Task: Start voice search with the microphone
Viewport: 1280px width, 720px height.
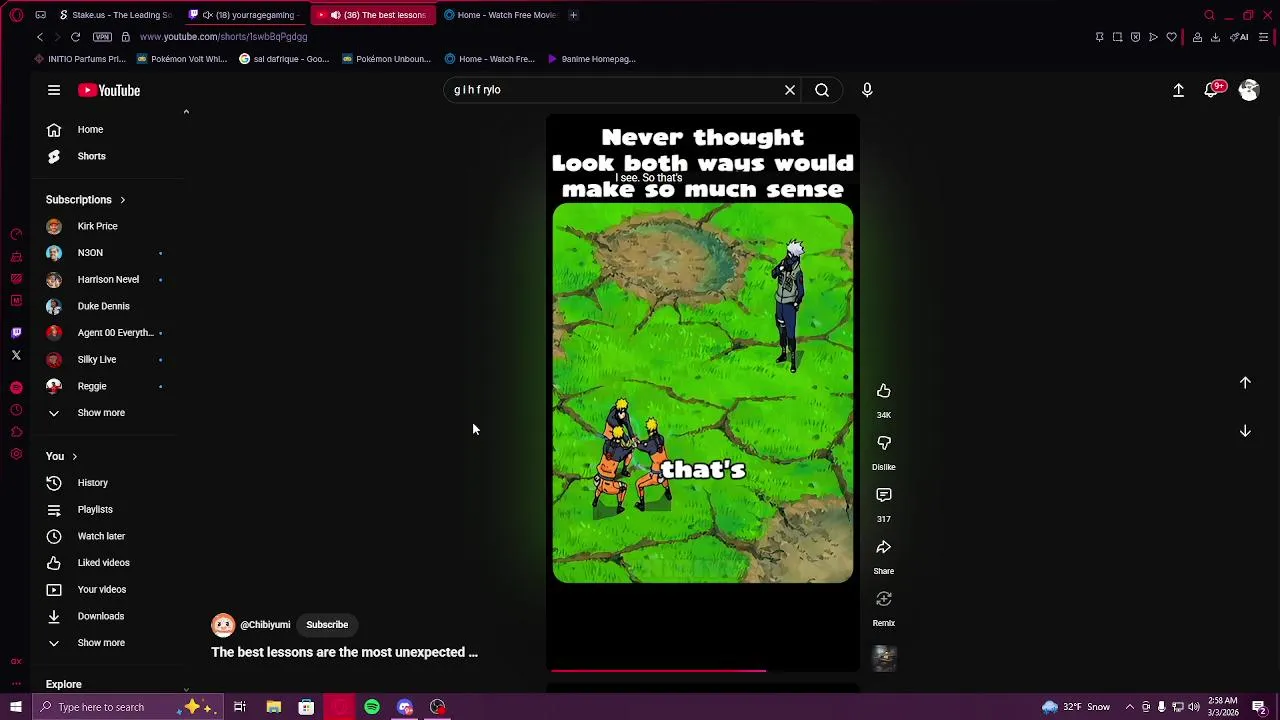Action: point(867,90)
